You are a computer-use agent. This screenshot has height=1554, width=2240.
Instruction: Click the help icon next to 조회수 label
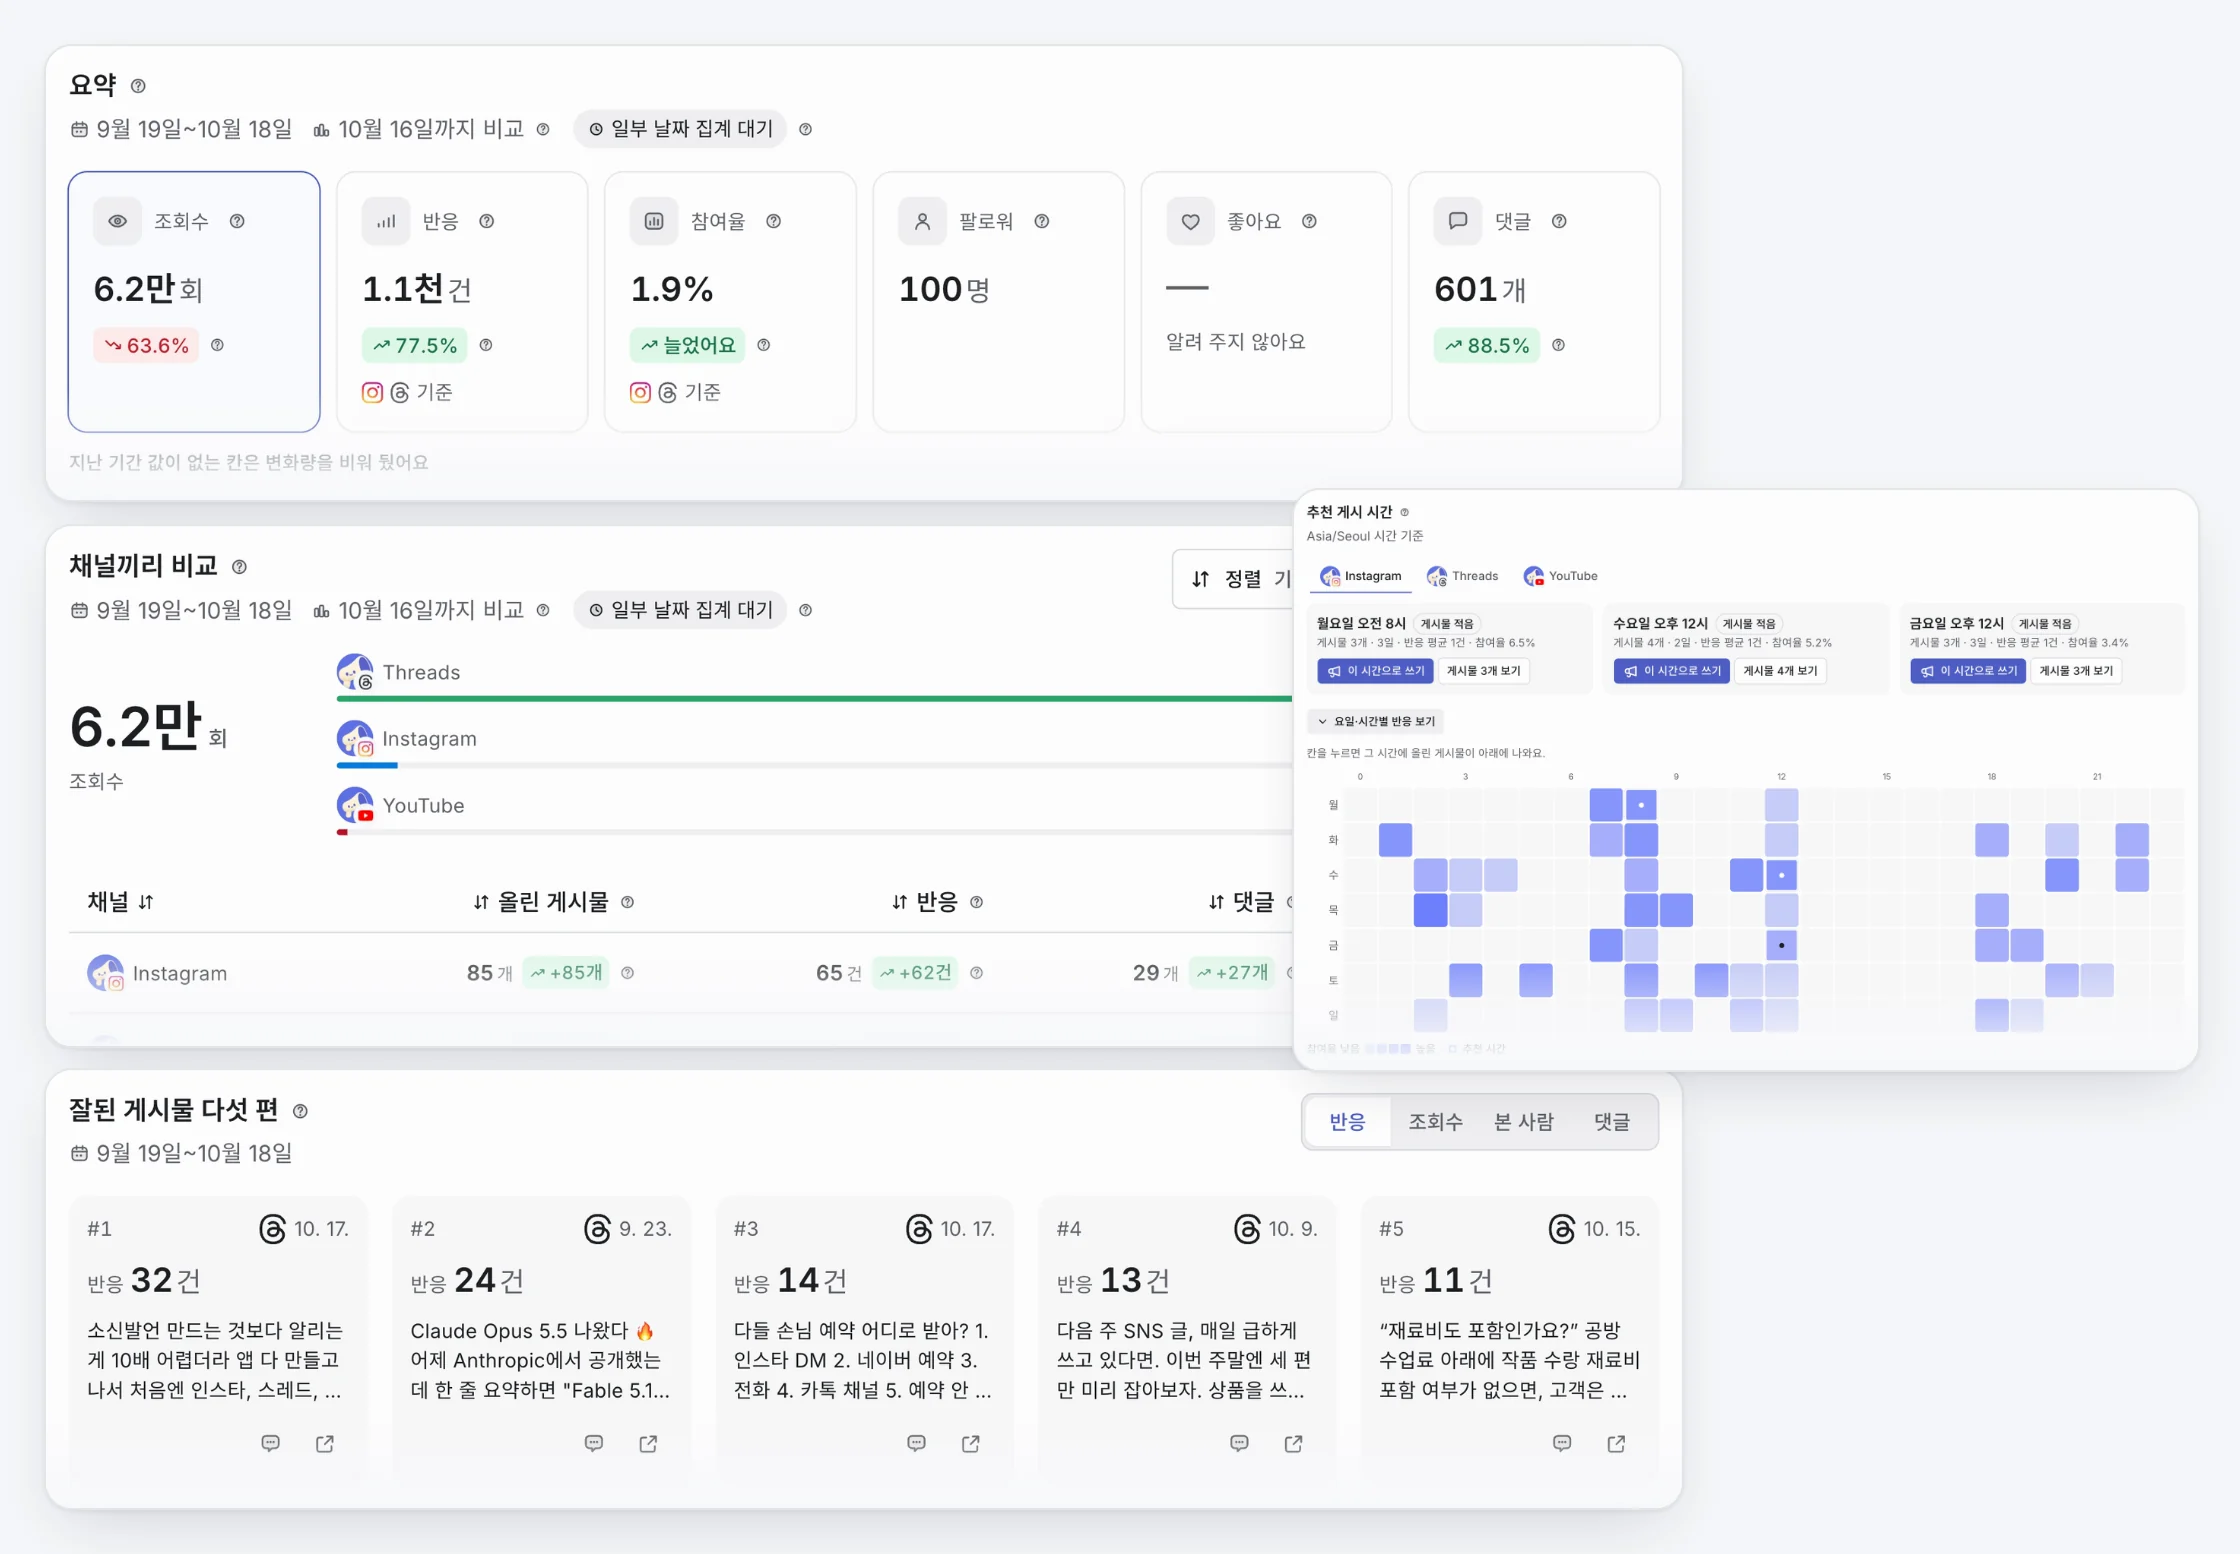pyautogui.click(x=237, y=221)
